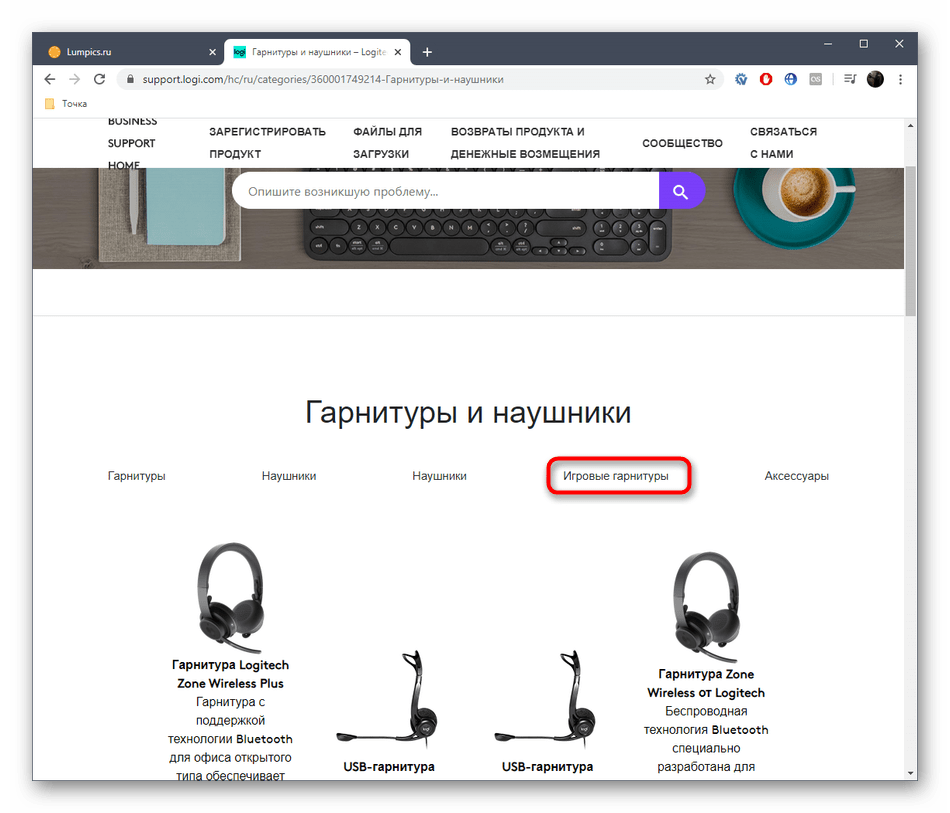Click the problem description search field

coord(445,191)
